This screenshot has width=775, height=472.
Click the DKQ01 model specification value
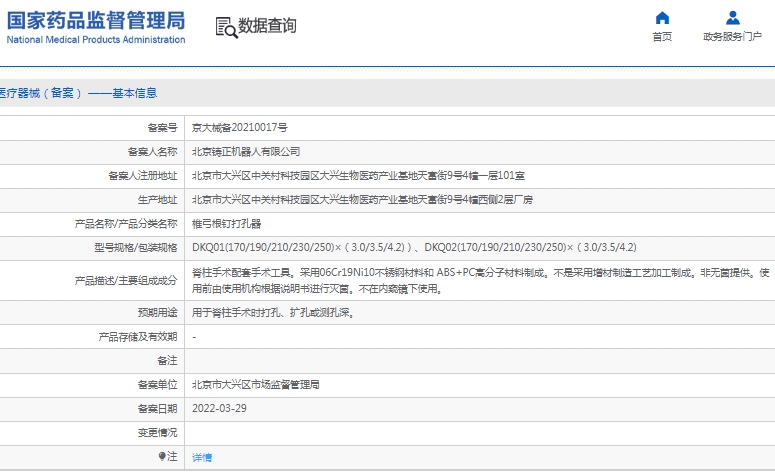[x=414, y=248]
